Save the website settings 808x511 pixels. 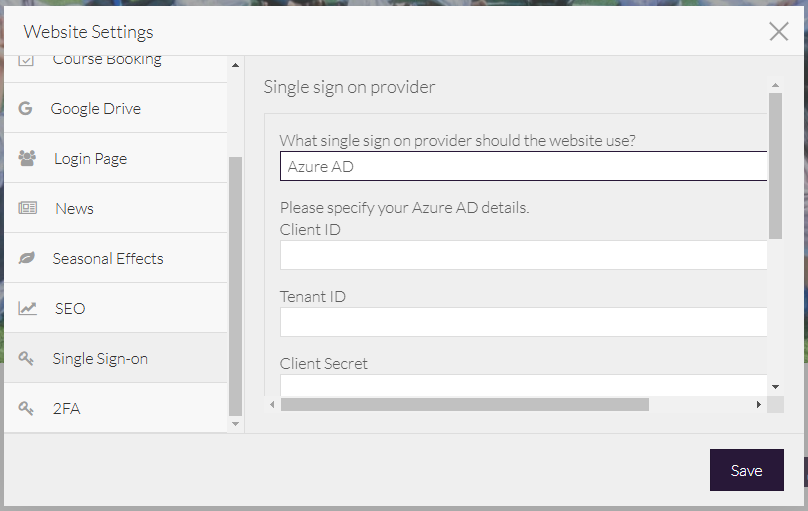click(746, 470)
